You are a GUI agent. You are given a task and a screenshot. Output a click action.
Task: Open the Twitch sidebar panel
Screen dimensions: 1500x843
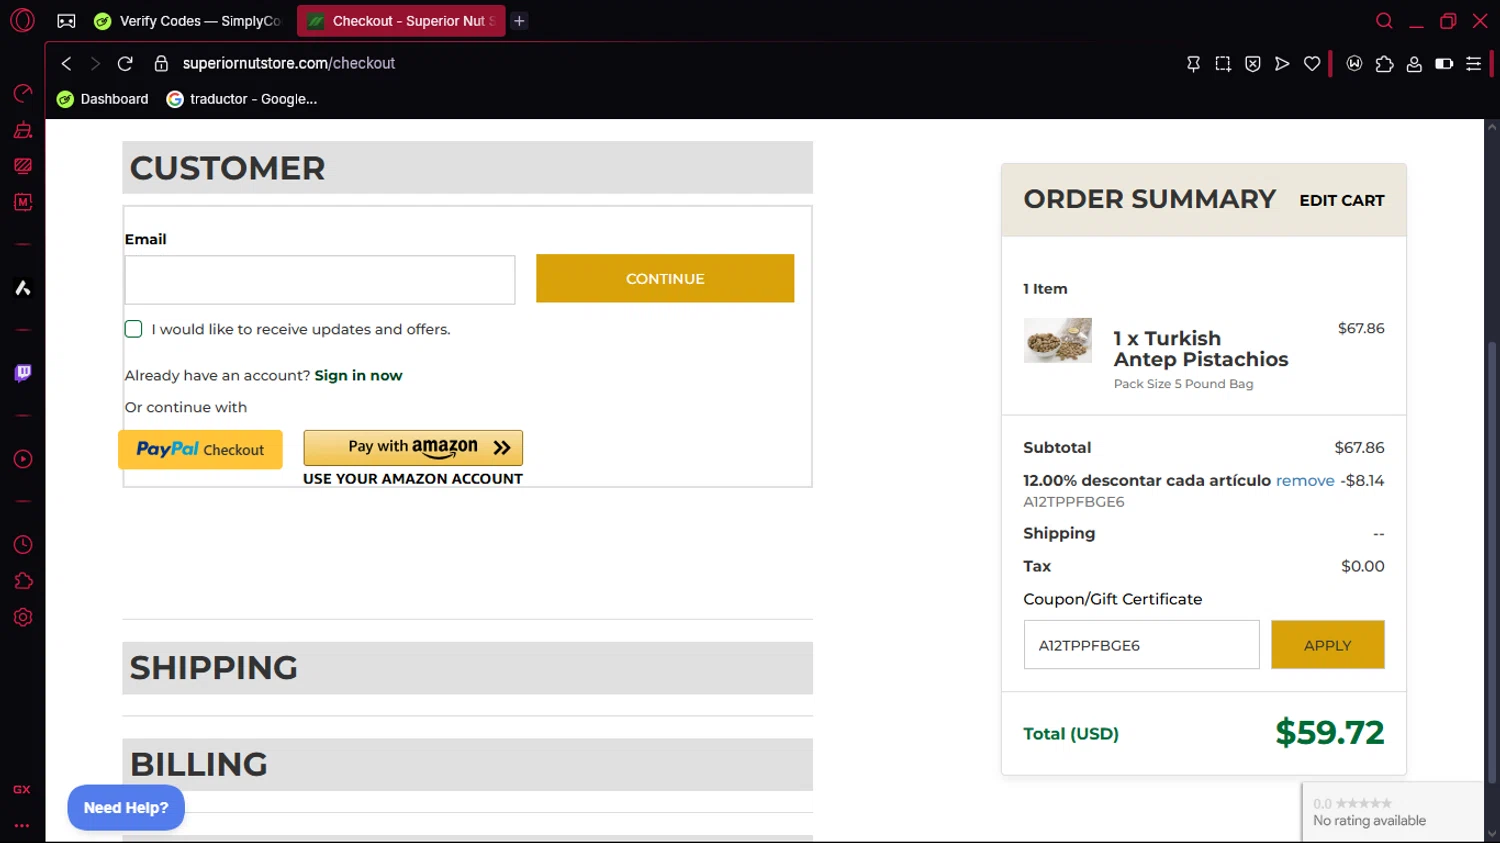click(x=22, y=373)
